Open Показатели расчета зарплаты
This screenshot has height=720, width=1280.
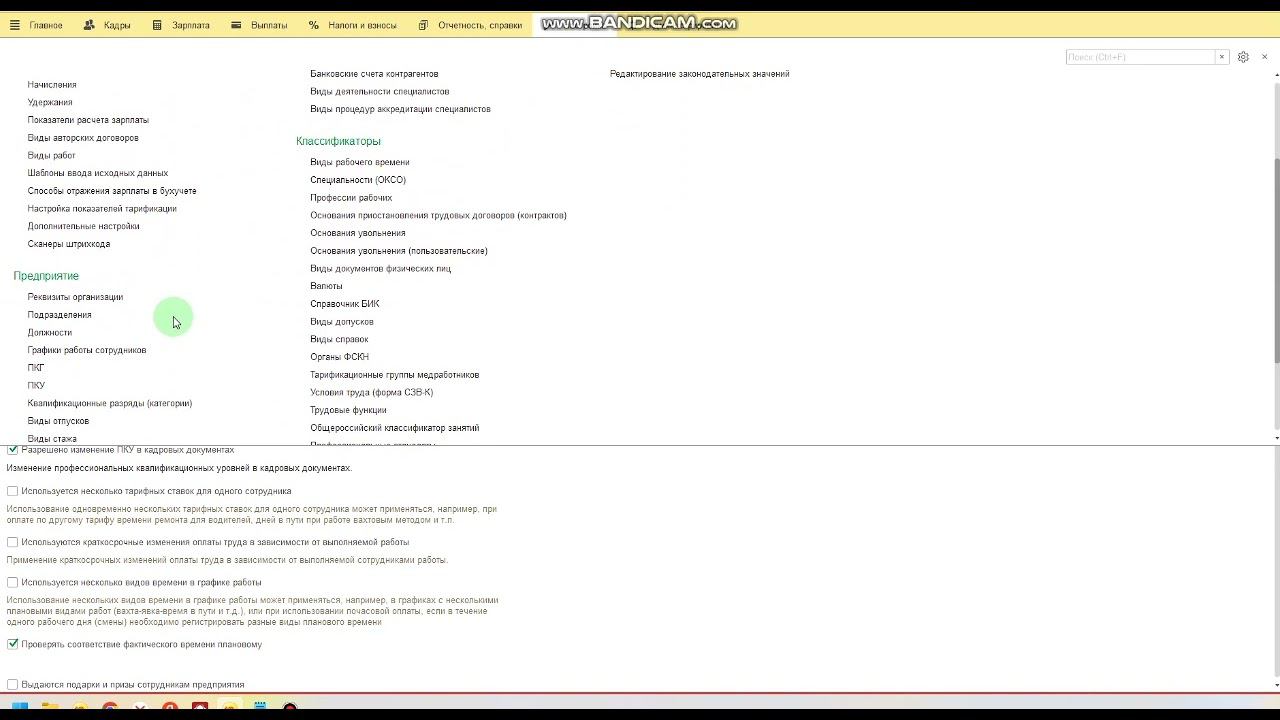(x=88, y=120)
